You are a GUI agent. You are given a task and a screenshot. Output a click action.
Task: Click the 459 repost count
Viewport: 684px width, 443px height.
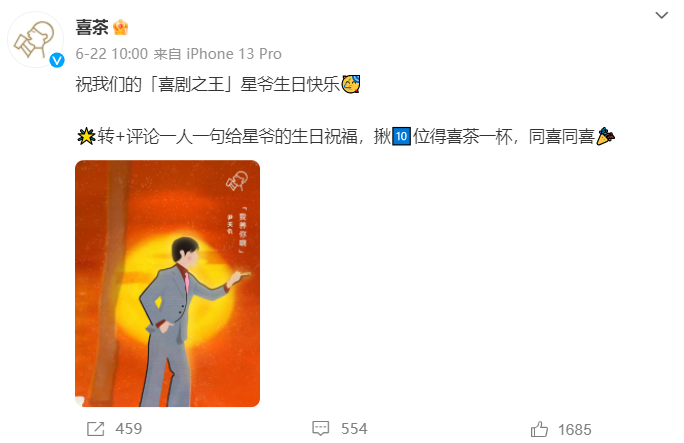(x=129, y=429)
